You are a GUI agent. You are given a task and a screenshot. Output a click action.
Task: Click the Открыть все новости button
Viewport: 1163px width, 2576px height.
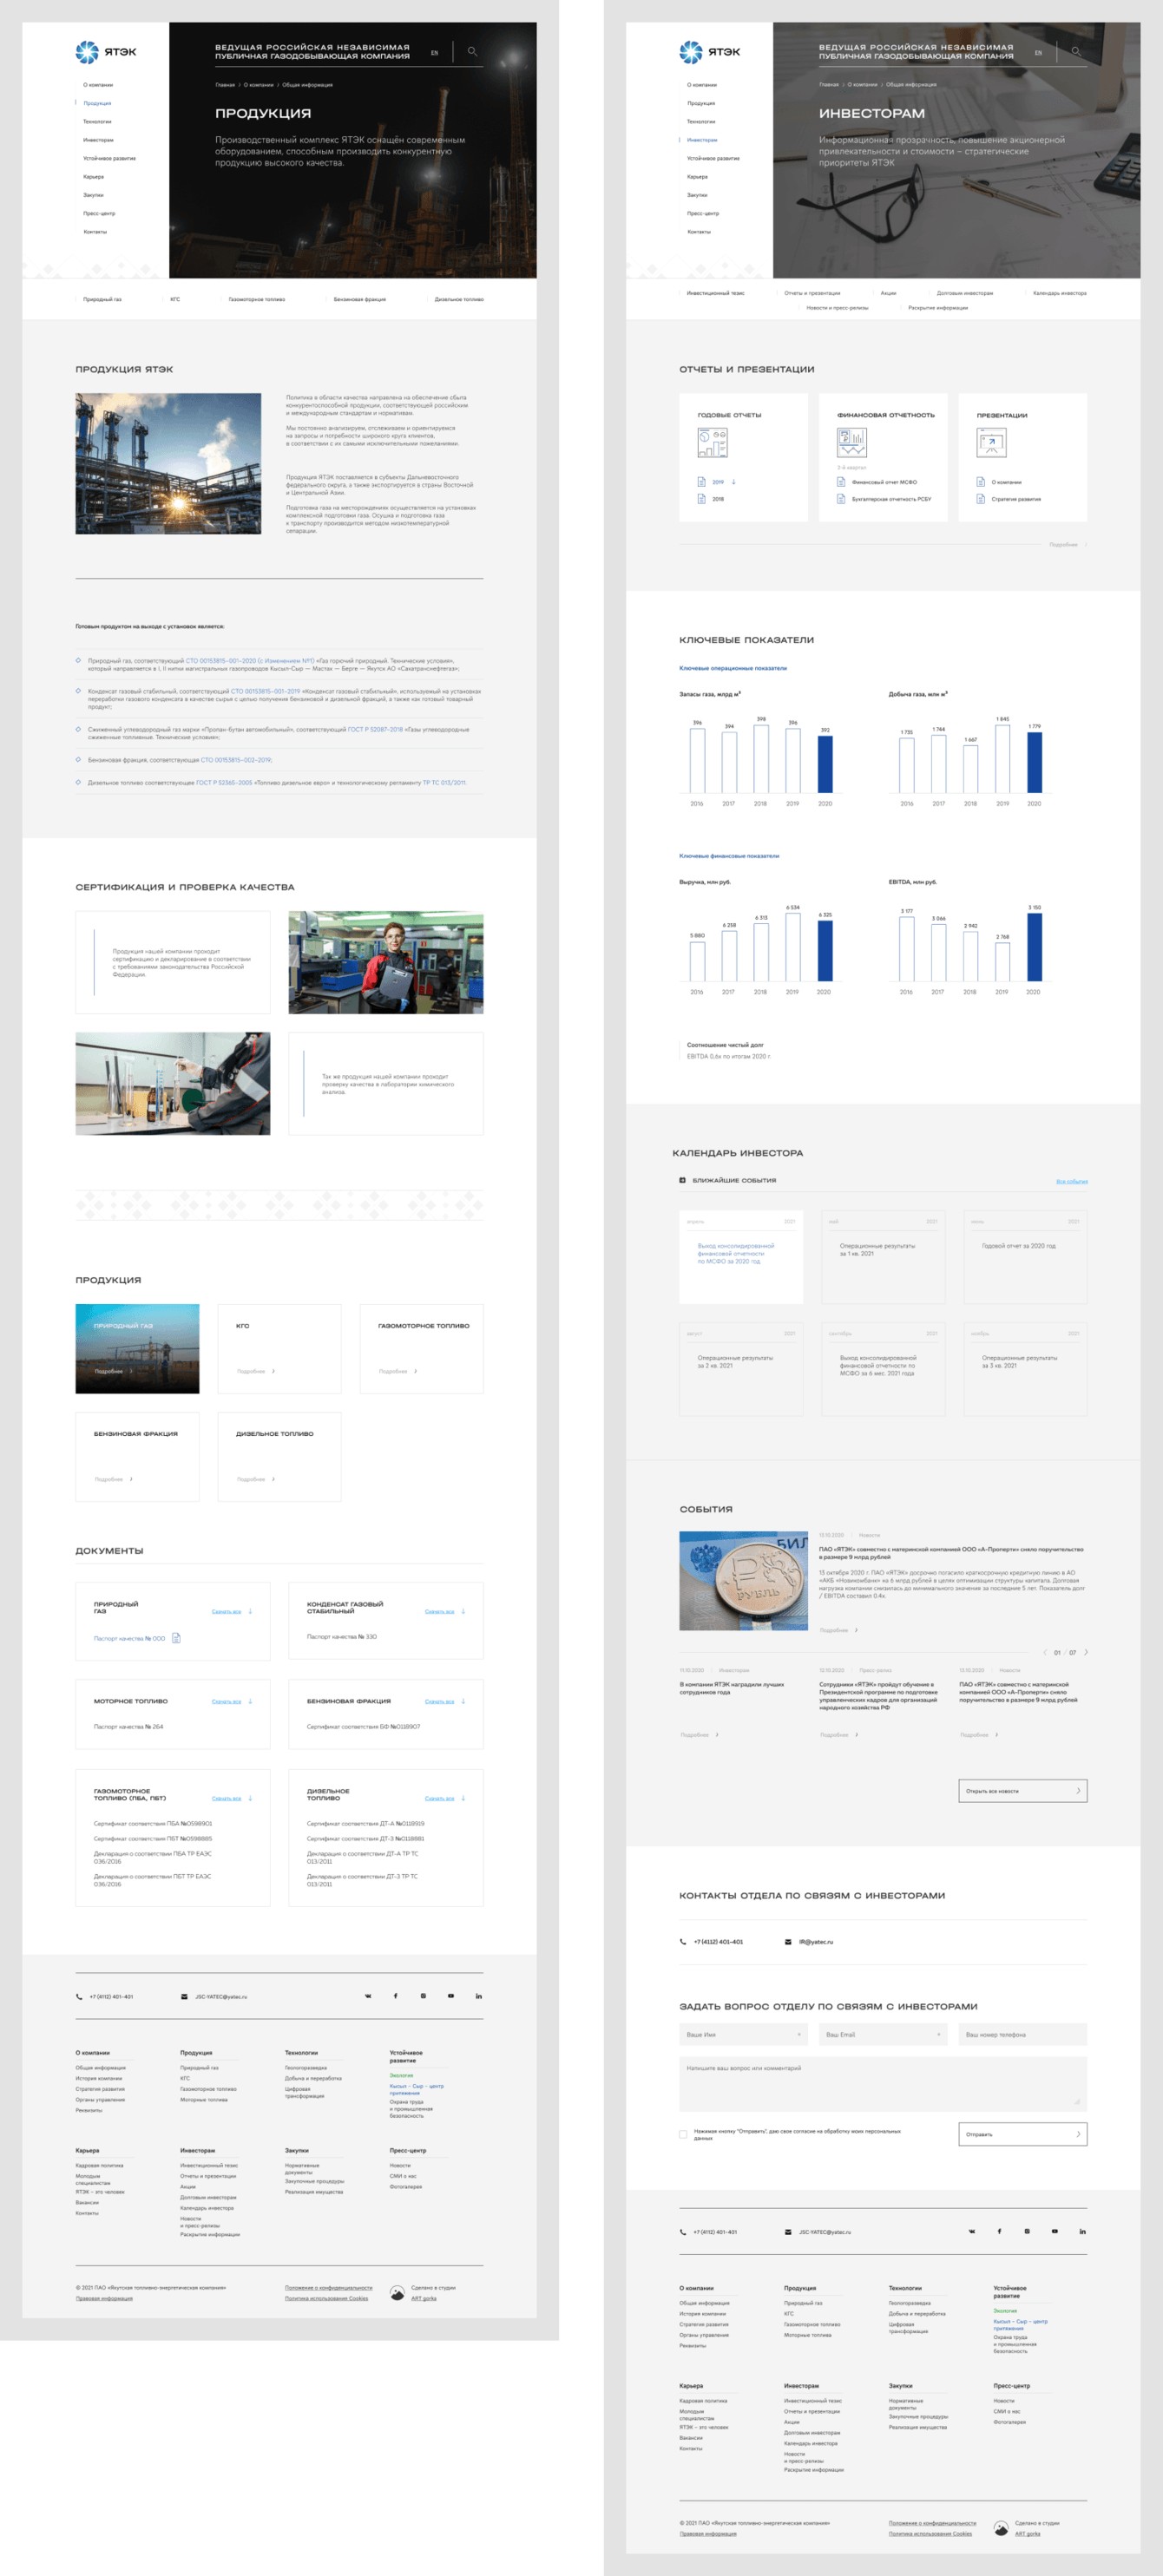coord(1022,1791)
